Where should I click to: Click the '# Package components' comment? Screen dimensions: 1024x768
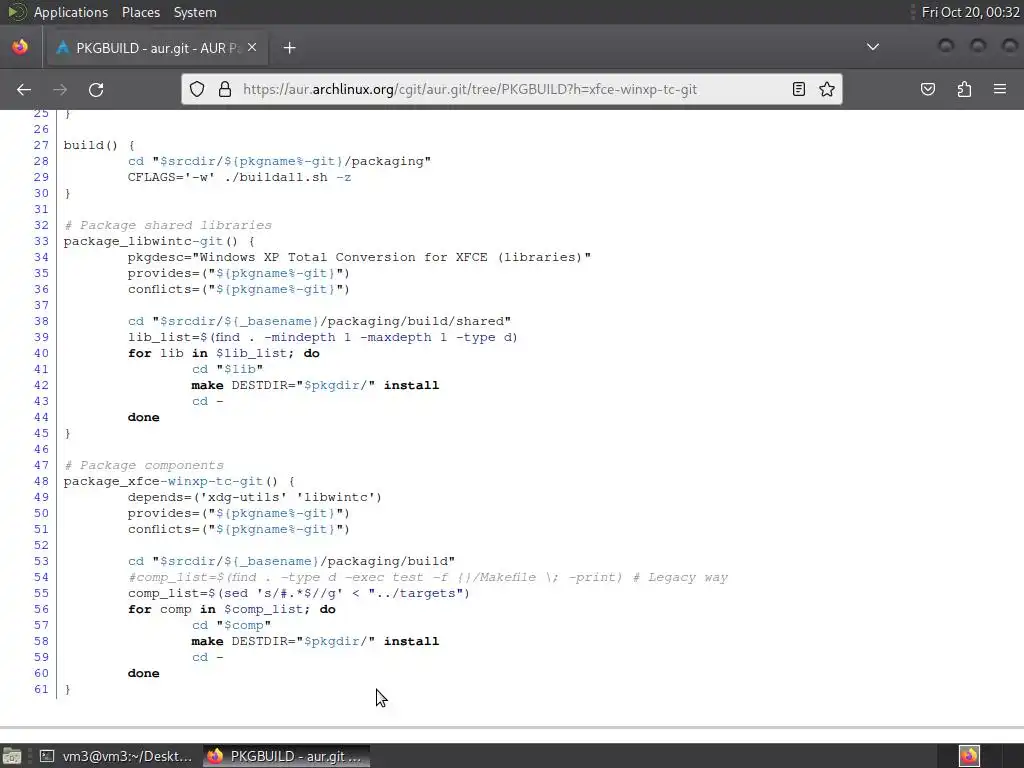point(144,465)
